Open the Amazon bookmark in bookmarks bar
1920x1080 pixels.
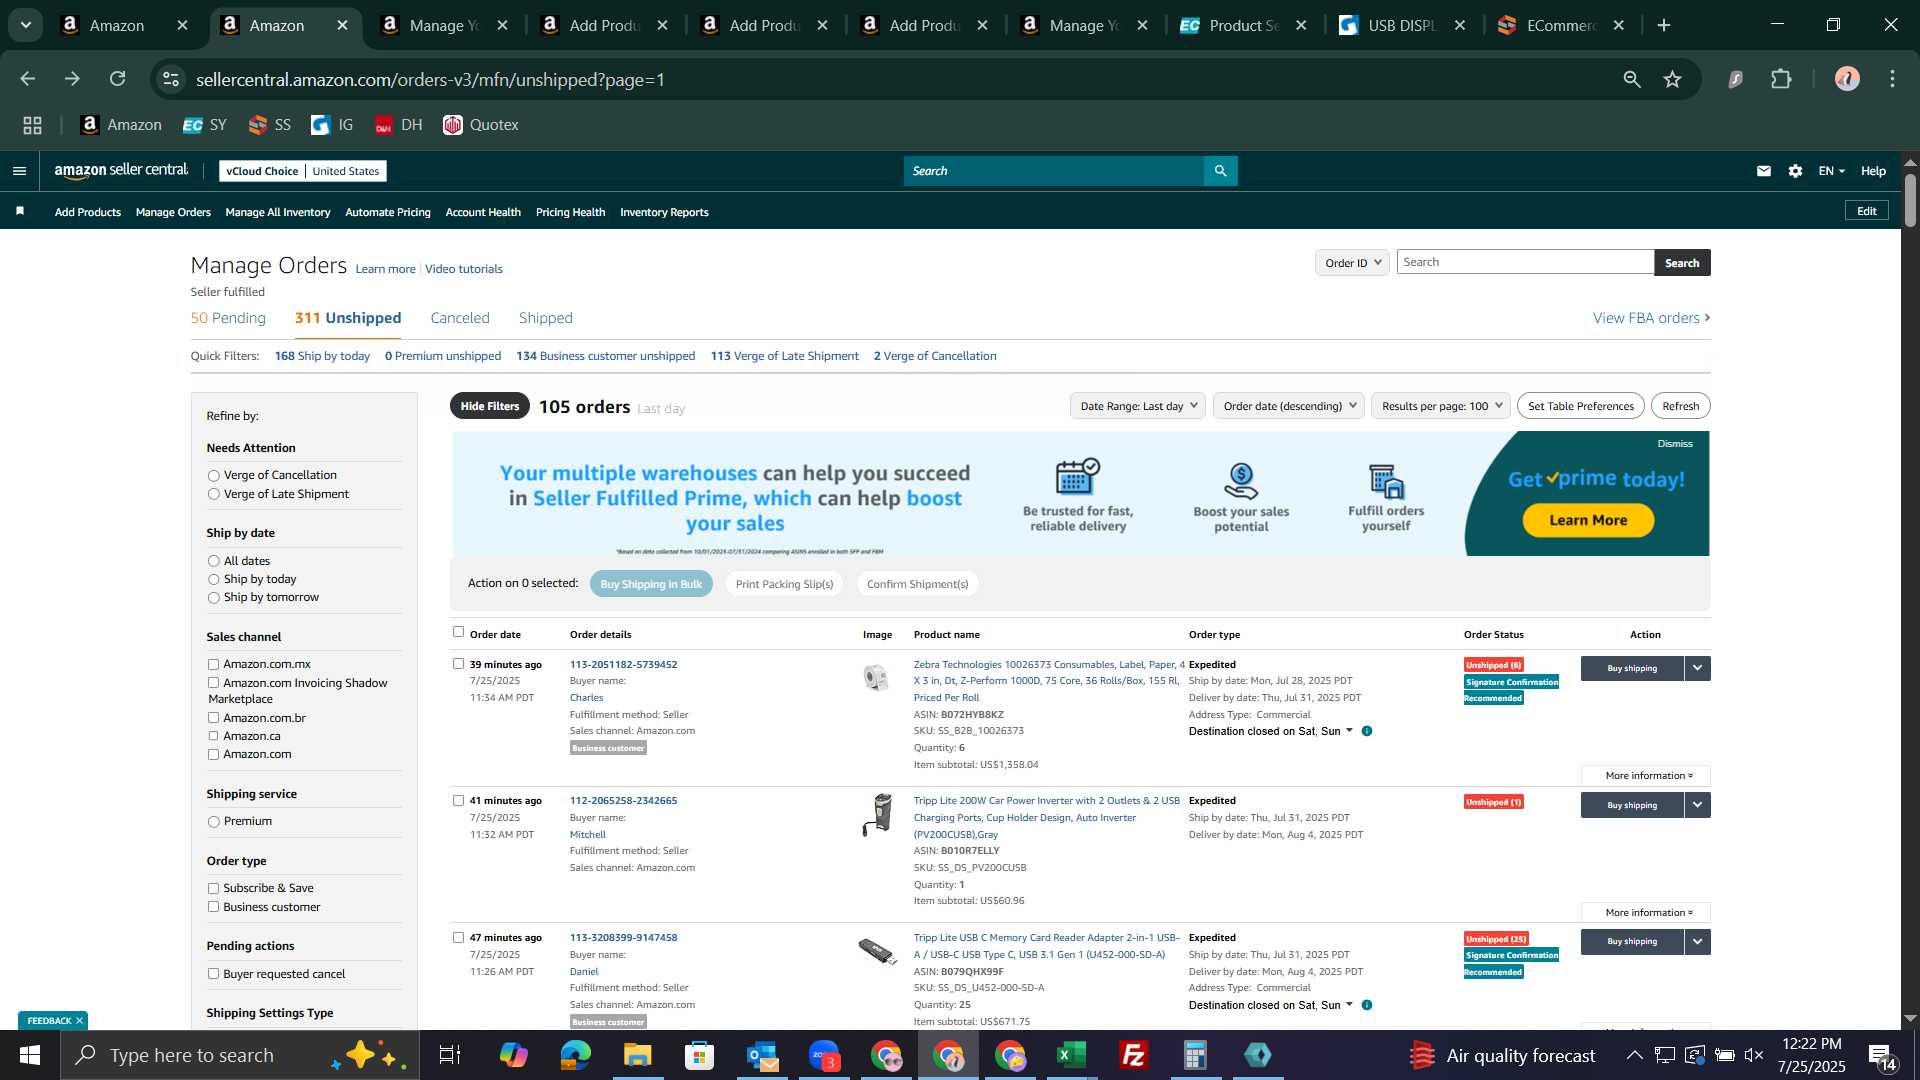[121, 125]
